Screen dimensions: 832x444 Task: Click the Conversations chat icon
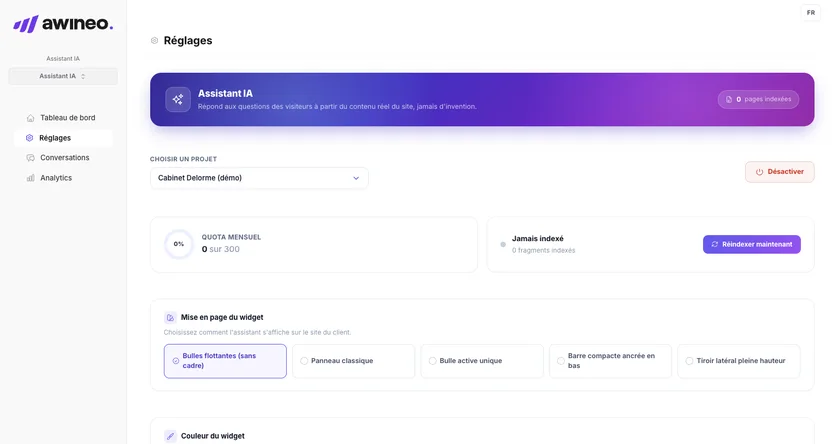click(x=30, y=158)
